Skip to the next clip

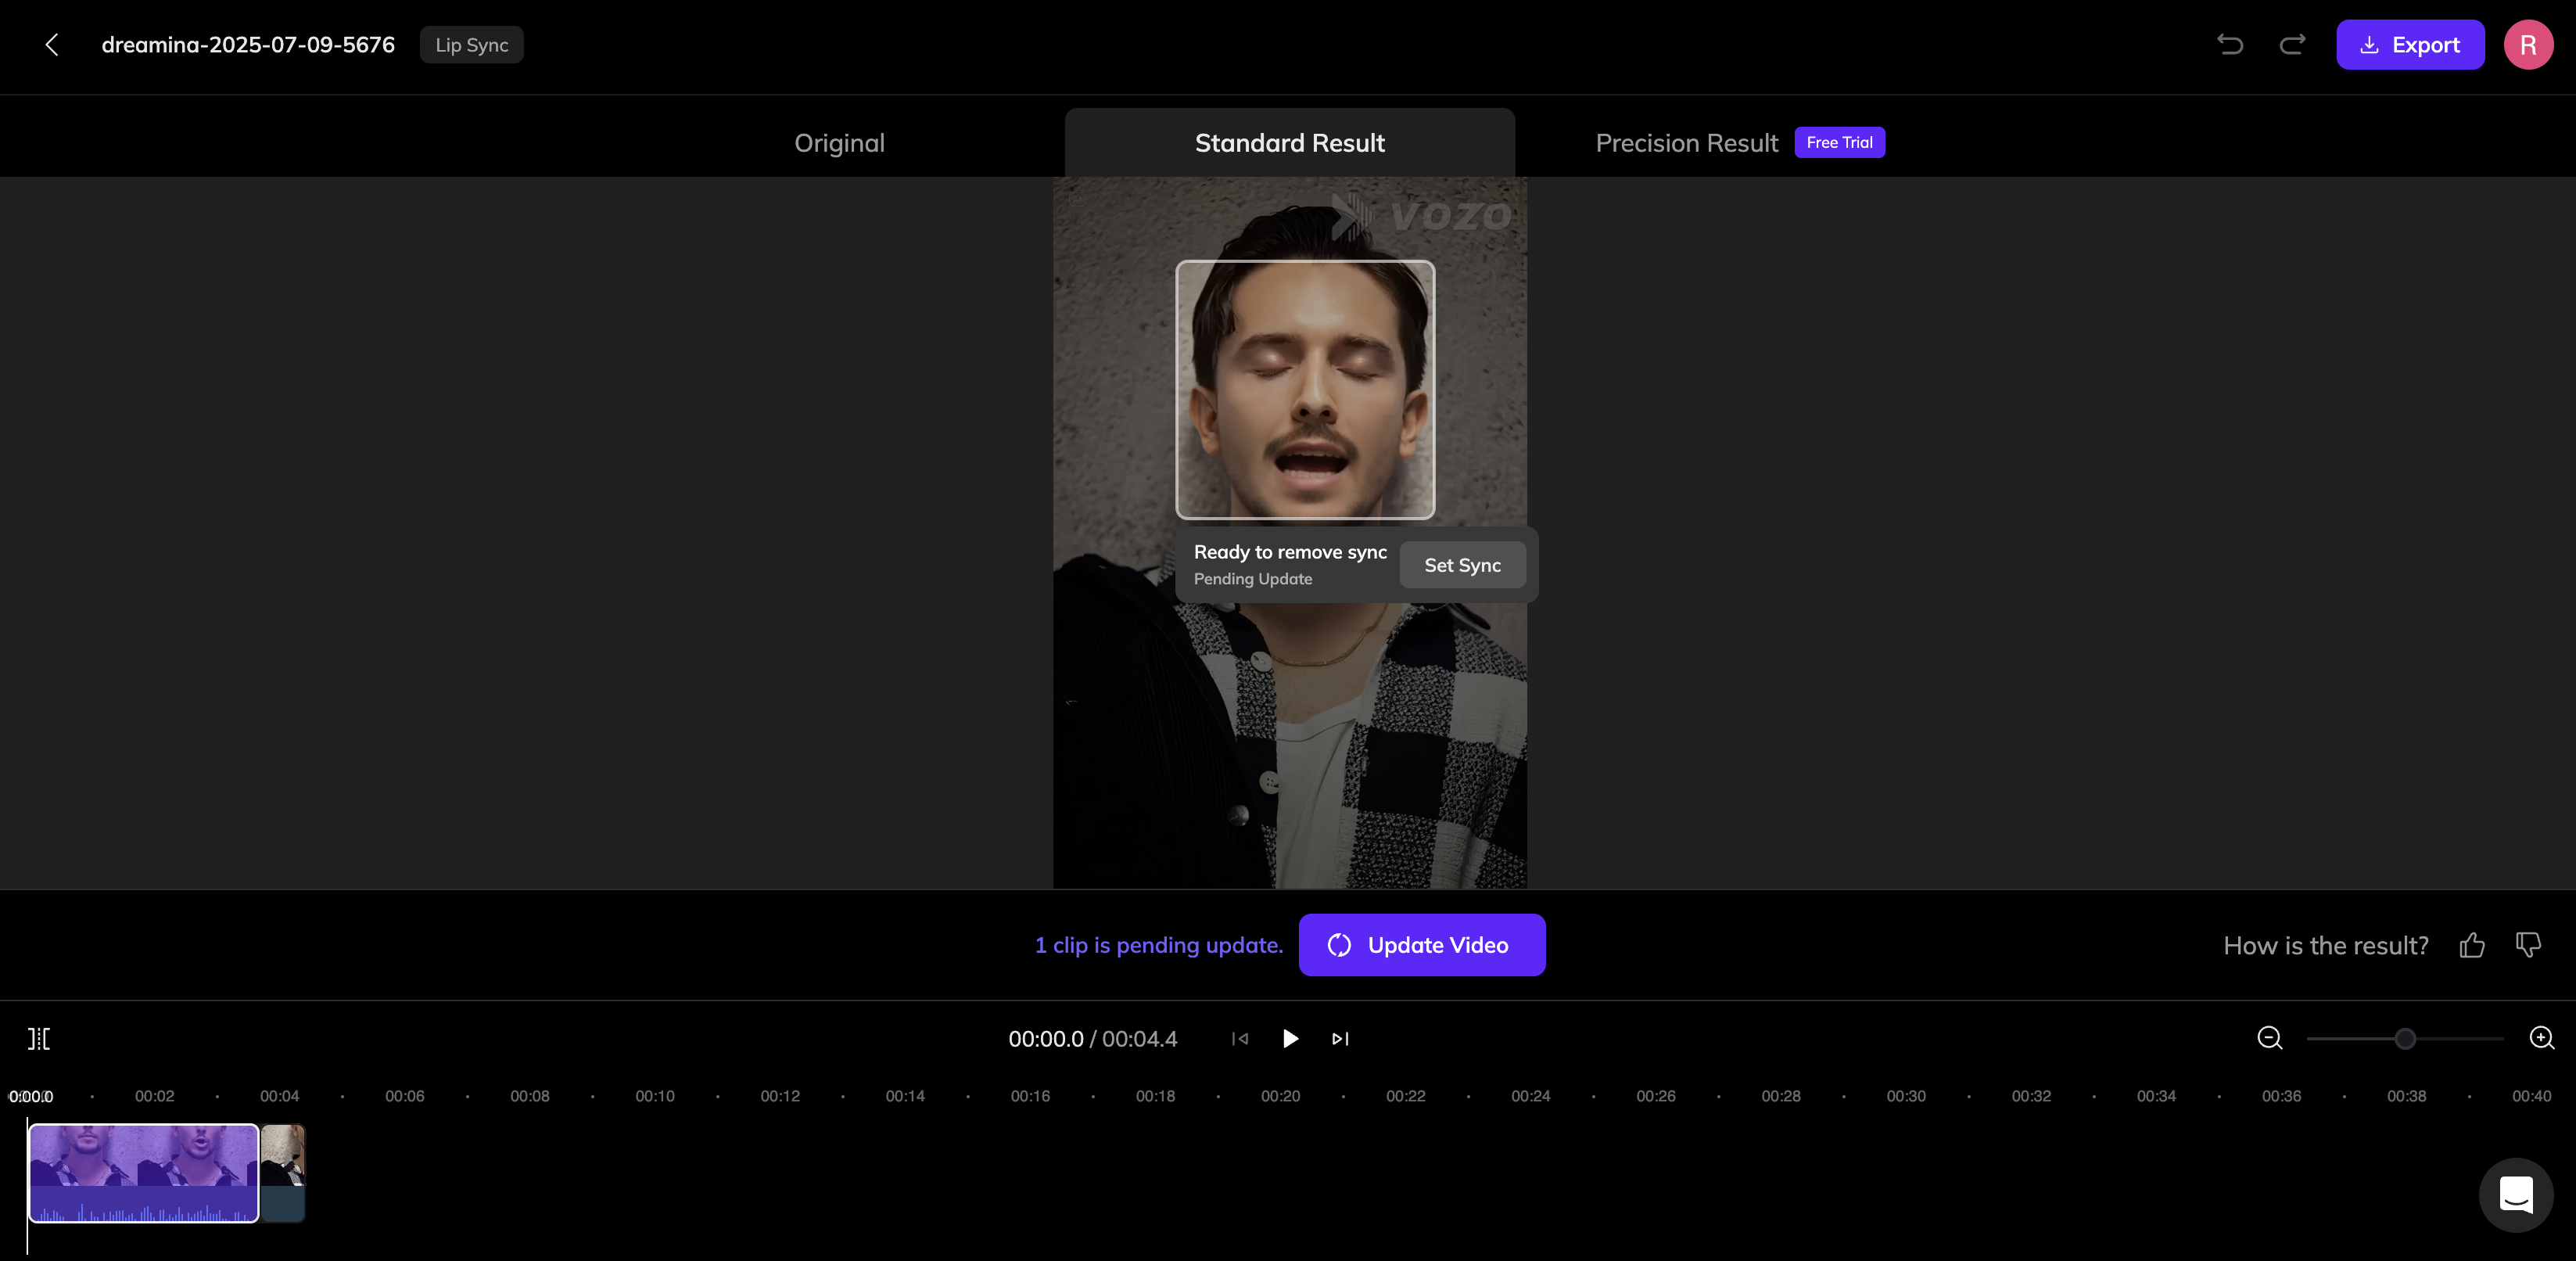[1340, 1038]
